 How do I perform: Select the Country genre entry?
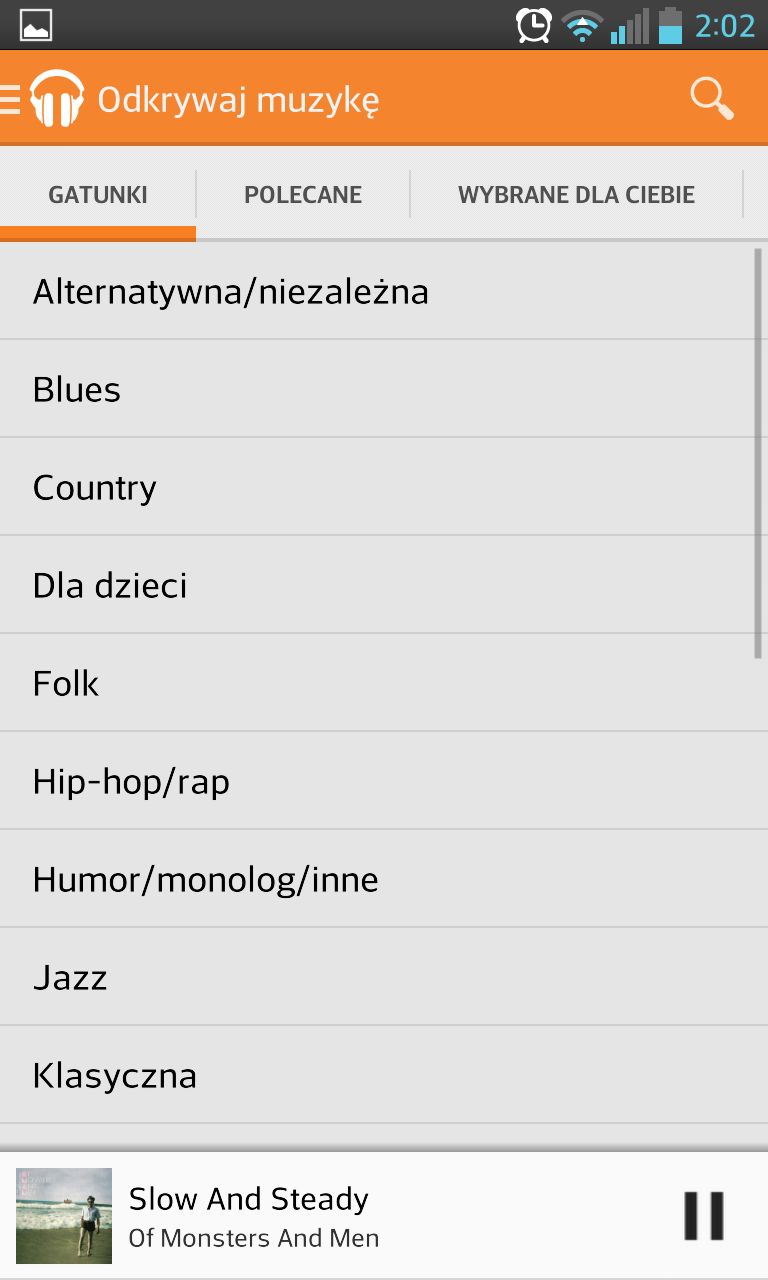pos(95,487)
